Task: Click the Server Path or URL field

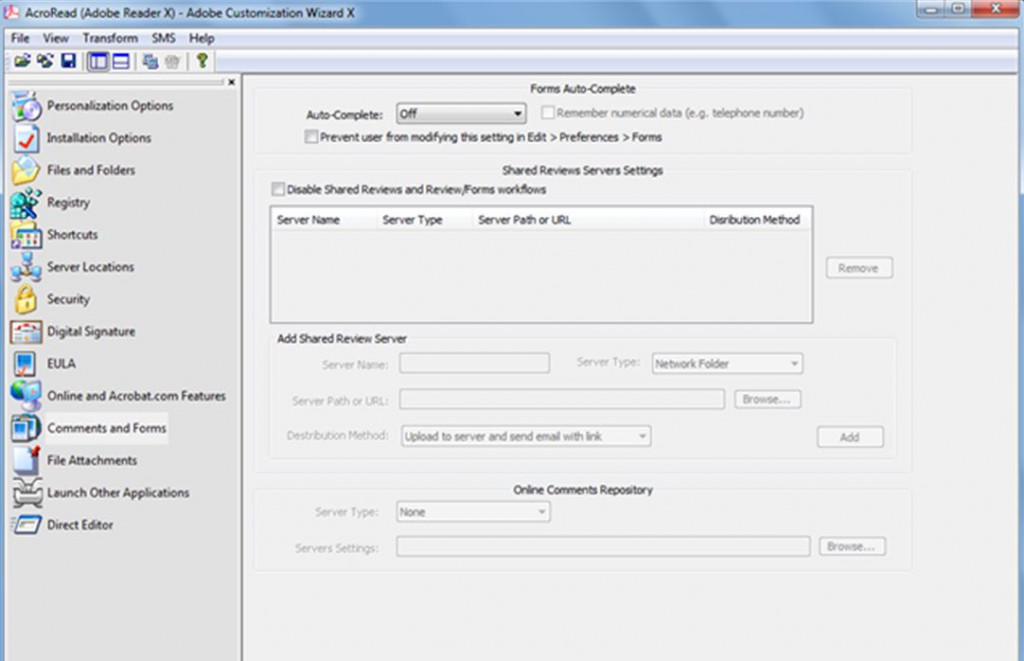Action: tap(562, 399)
